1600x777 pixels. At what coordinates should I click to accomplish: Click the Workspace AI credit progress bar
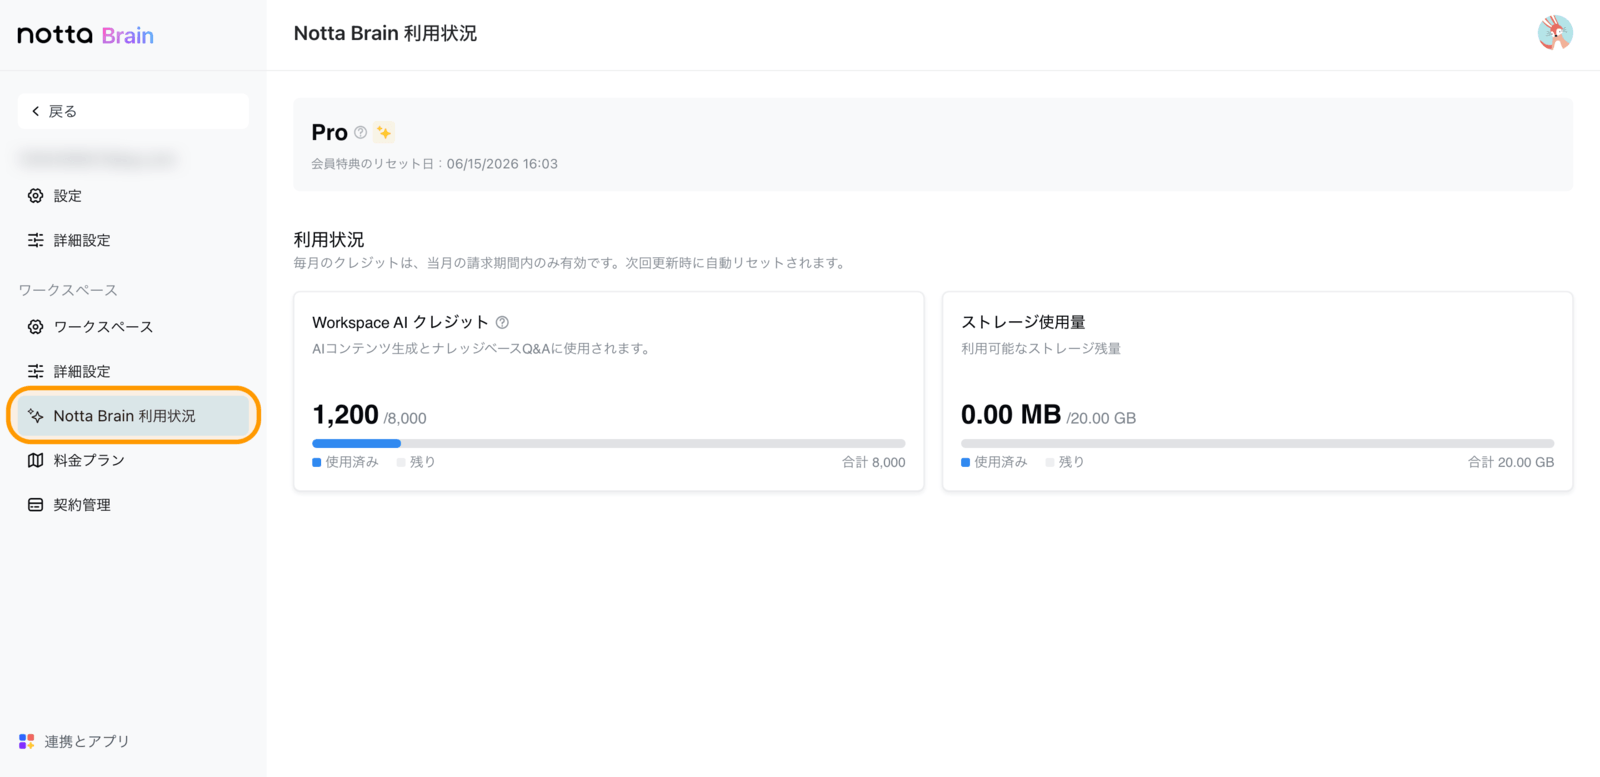[609, 443]
